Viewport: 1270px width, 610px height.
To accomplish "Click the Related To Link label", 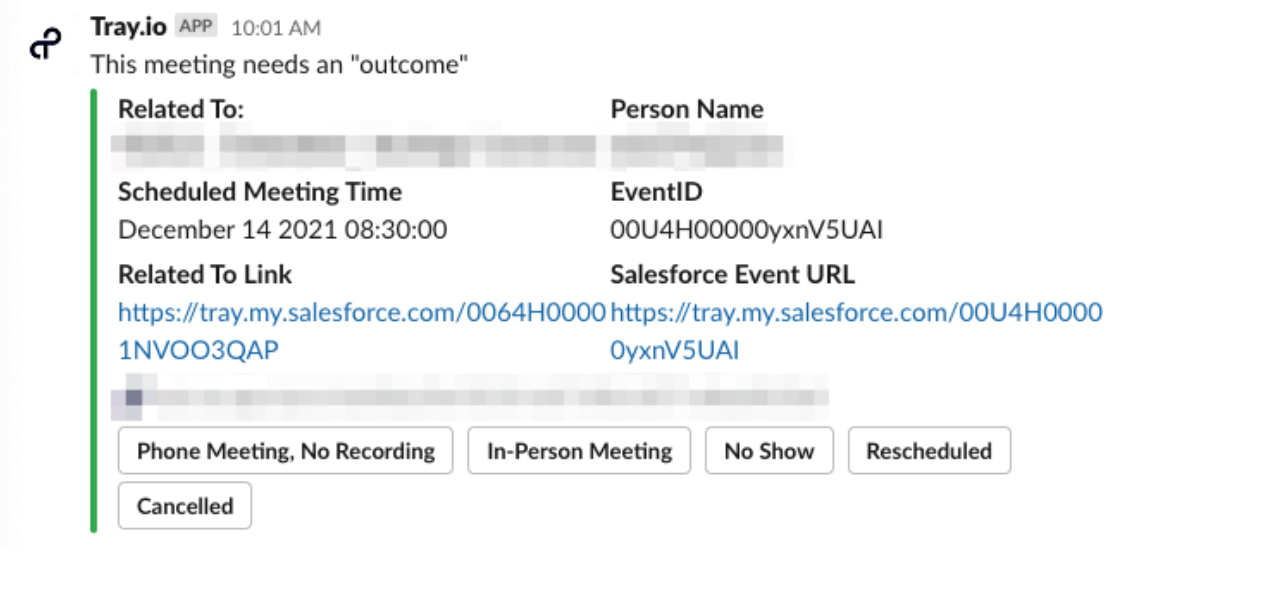I will click(205, 274).
